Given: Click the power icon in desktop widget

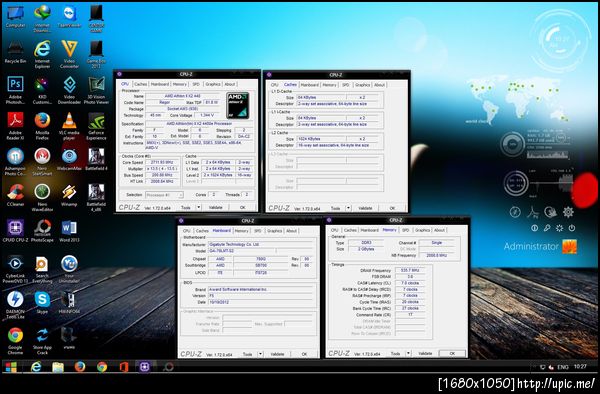Looking at the screenshot, I should (x=572, y=228).
